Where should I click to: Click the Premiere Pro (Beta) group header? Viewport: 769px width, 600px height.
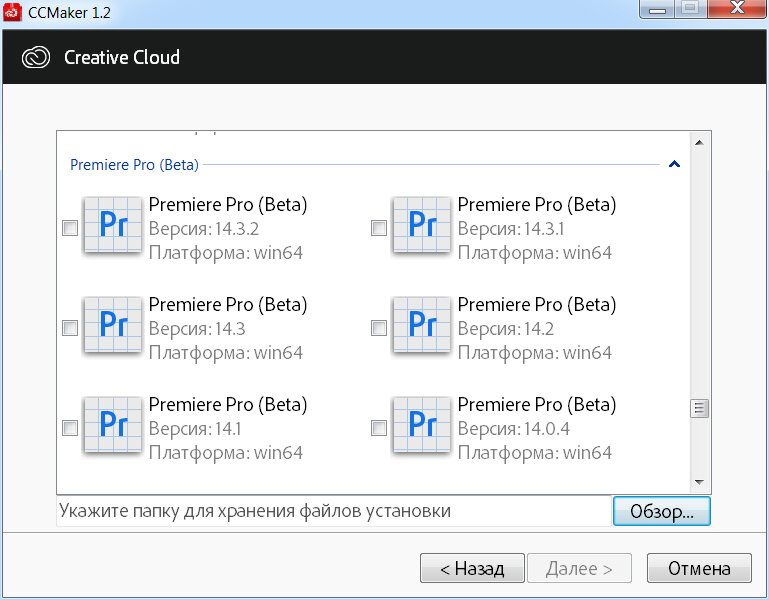[134, 165]
